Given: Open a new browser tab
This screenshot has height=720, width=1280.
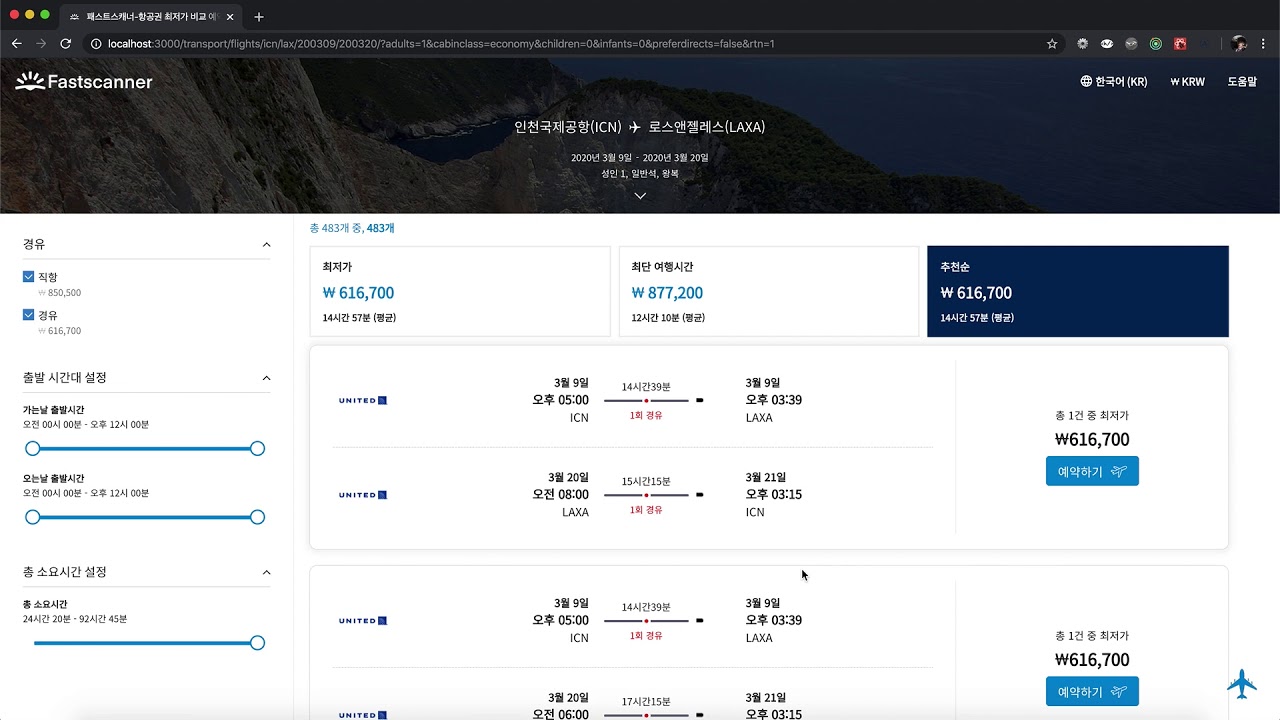Looking at the screenshot, I should pyautogui.click(x=259, y=17).
